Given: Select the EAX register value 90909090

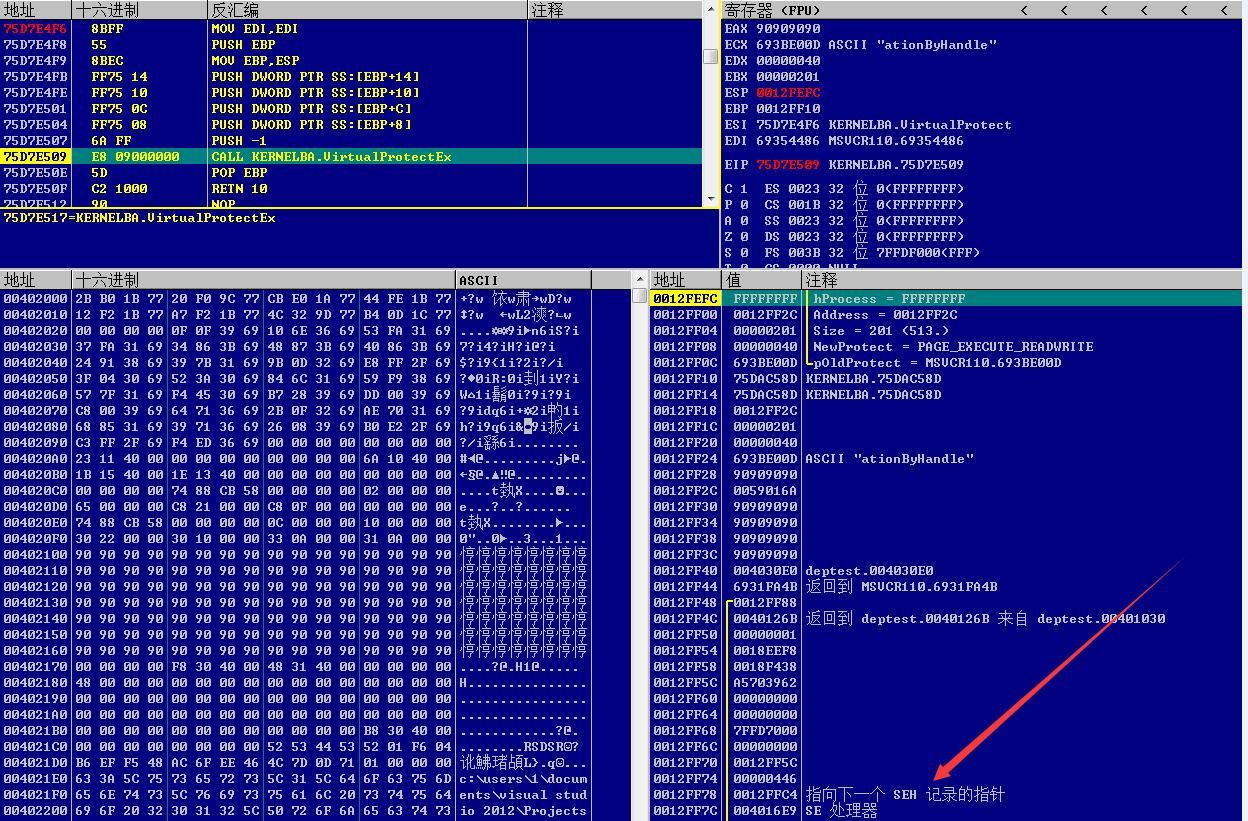Looking at the screenshot, I should click(x=788, y=29).
